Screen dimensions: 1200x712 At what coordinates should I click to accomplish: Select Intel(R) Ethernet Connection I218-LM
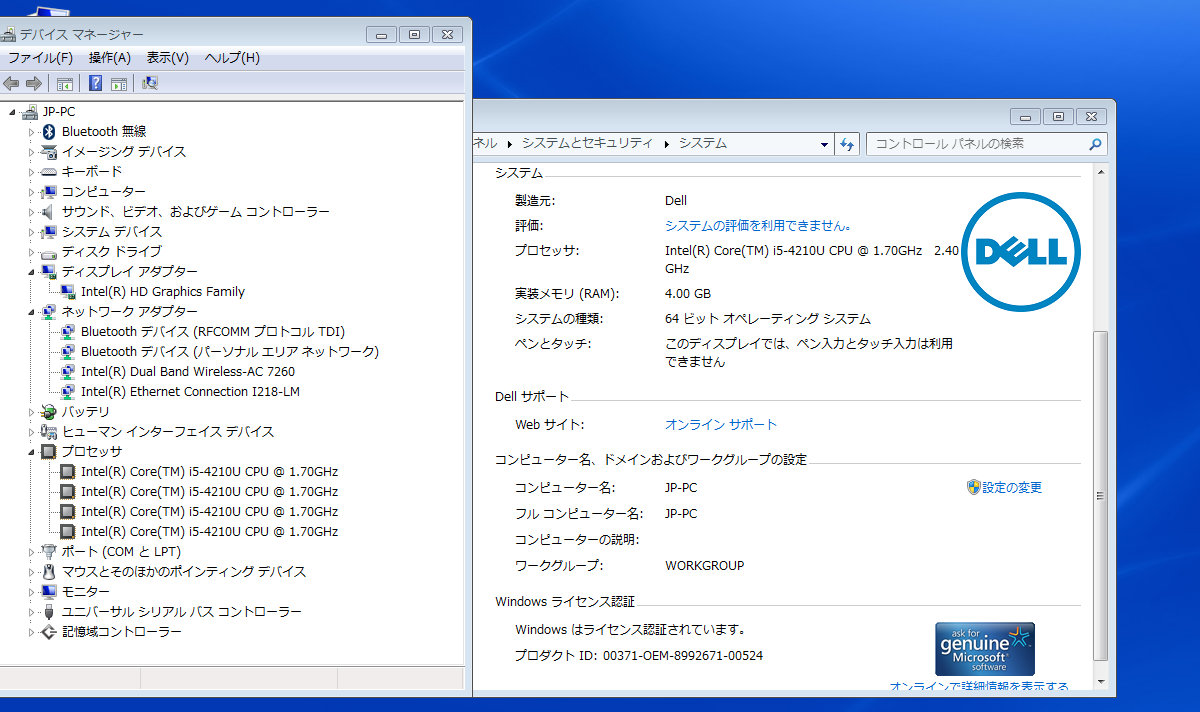(x=191, y=392)
